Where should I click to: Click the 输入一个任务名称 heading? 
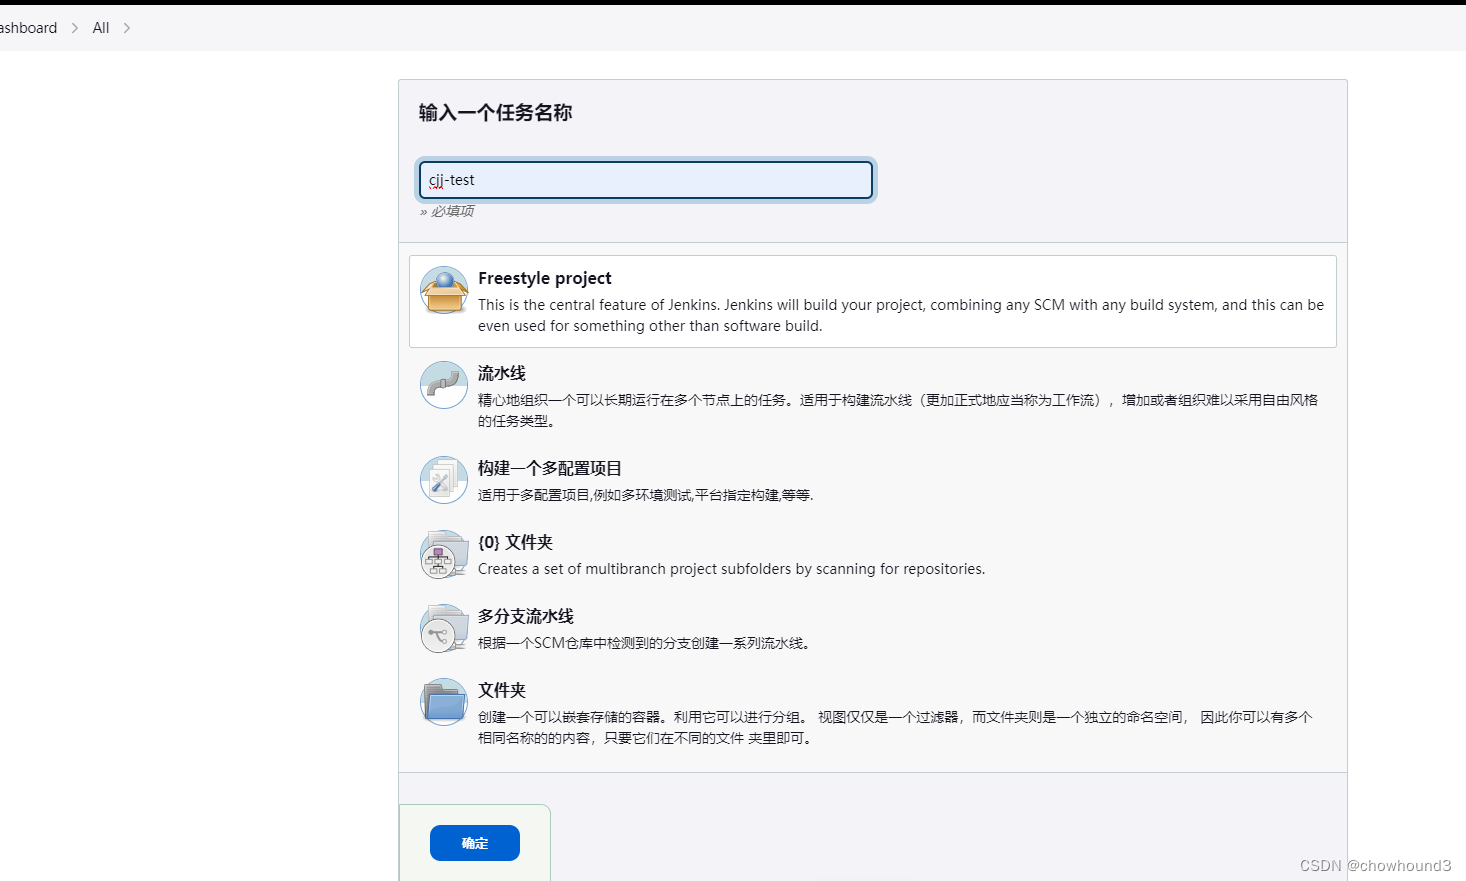(x=496, y=113)
